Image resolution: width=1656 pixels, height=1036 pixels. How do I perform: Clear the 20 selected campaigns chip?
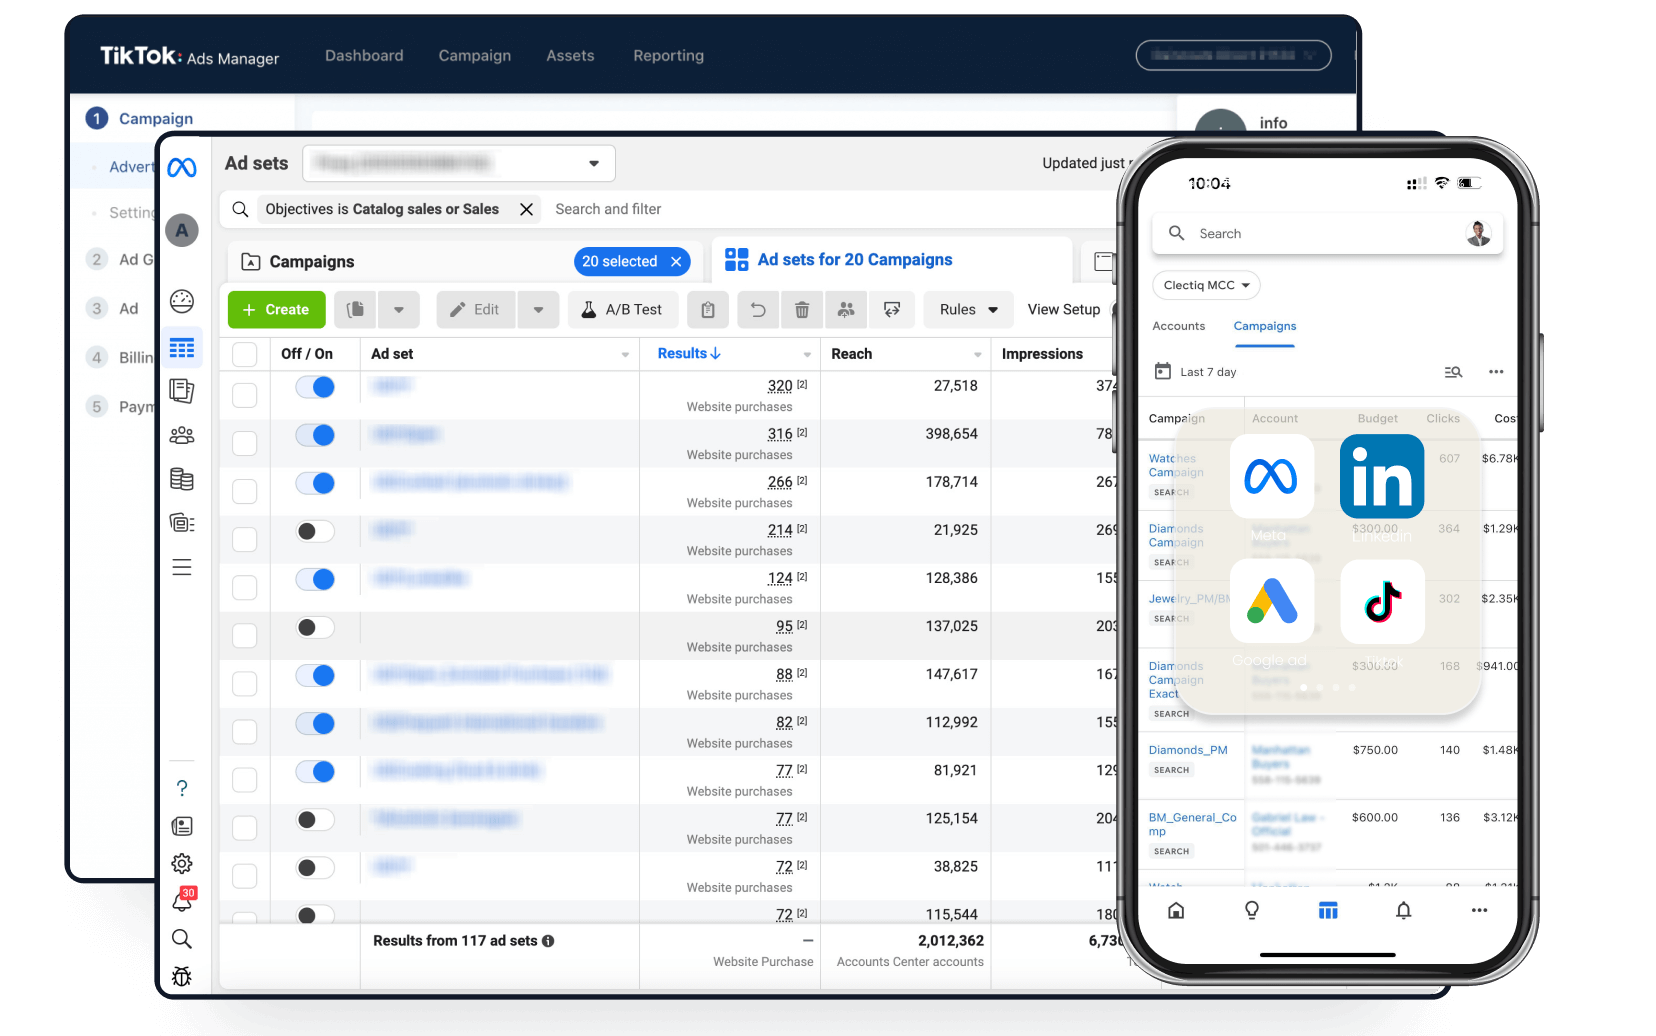(676, 262)
